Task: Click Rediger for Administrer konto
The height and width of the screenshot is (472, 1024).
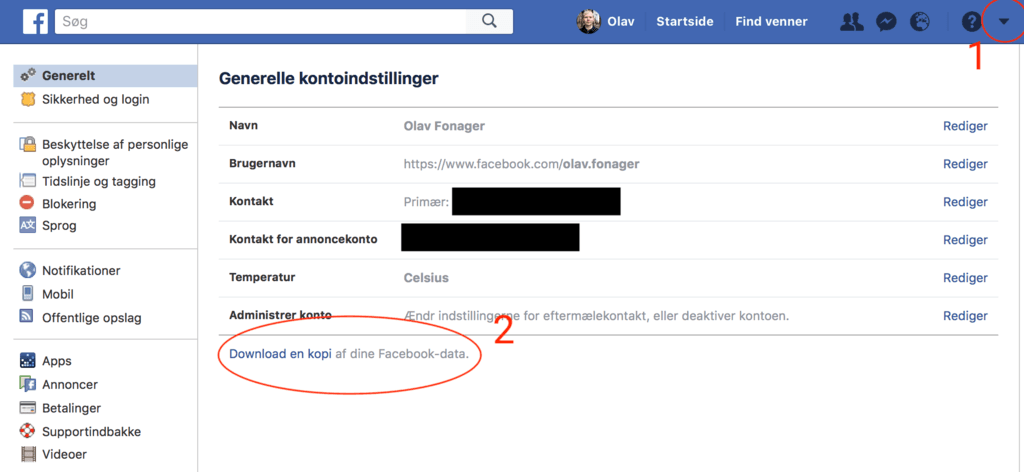Action: tap(965, 317)
